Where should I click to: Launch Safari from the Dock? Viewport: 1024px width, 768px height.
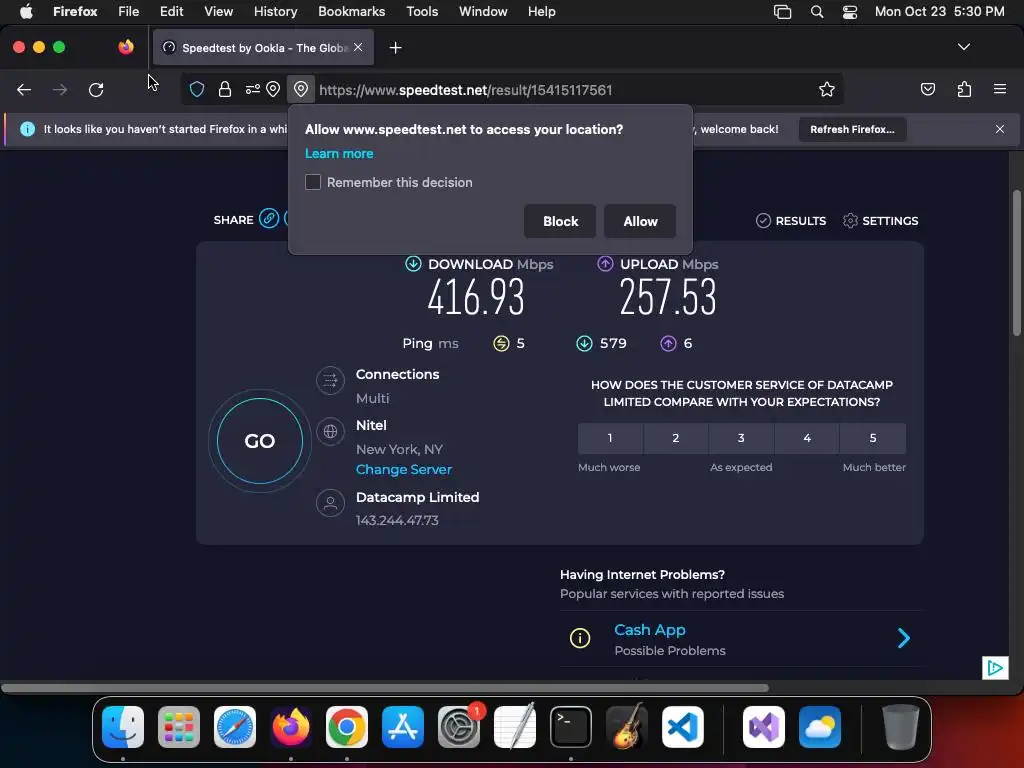coord(235,727)
